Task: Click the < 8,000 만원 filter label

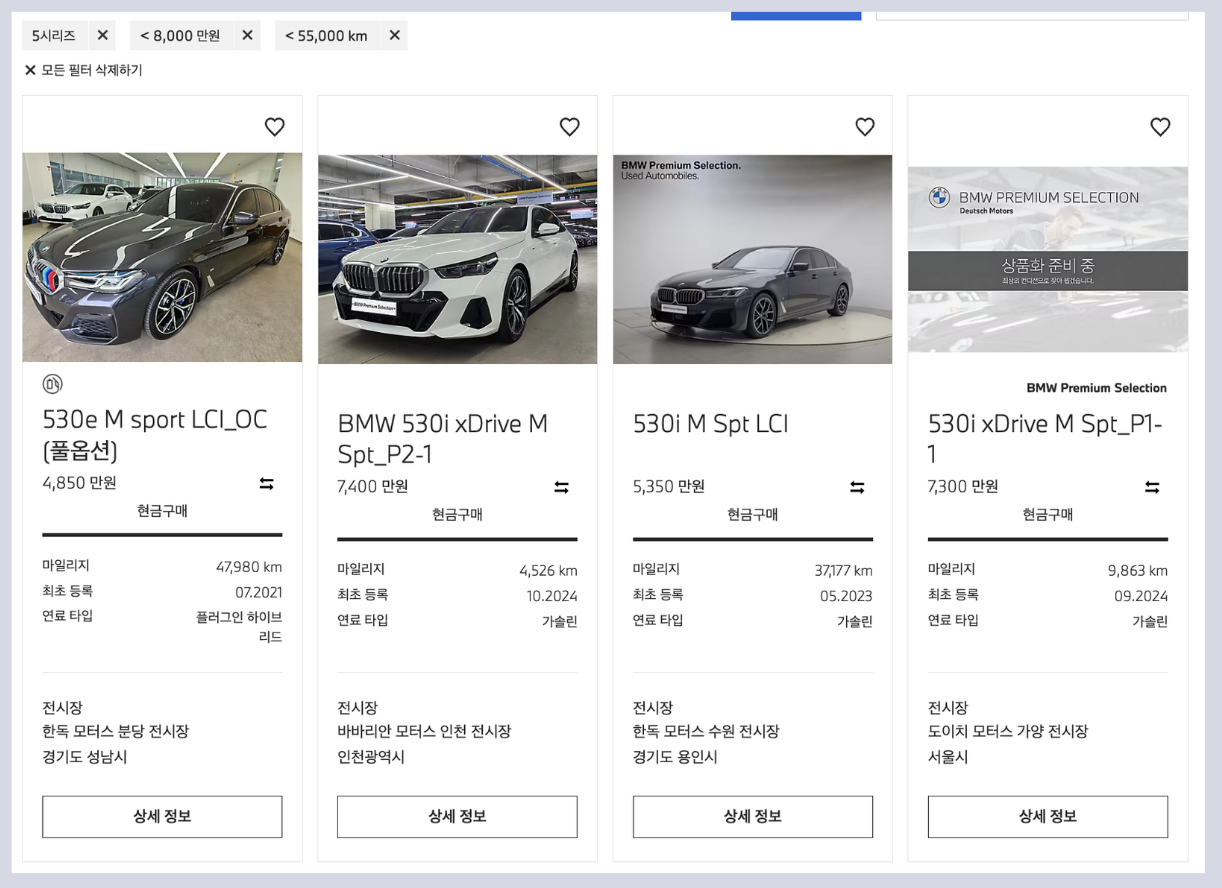Action: tap(180, 35)
